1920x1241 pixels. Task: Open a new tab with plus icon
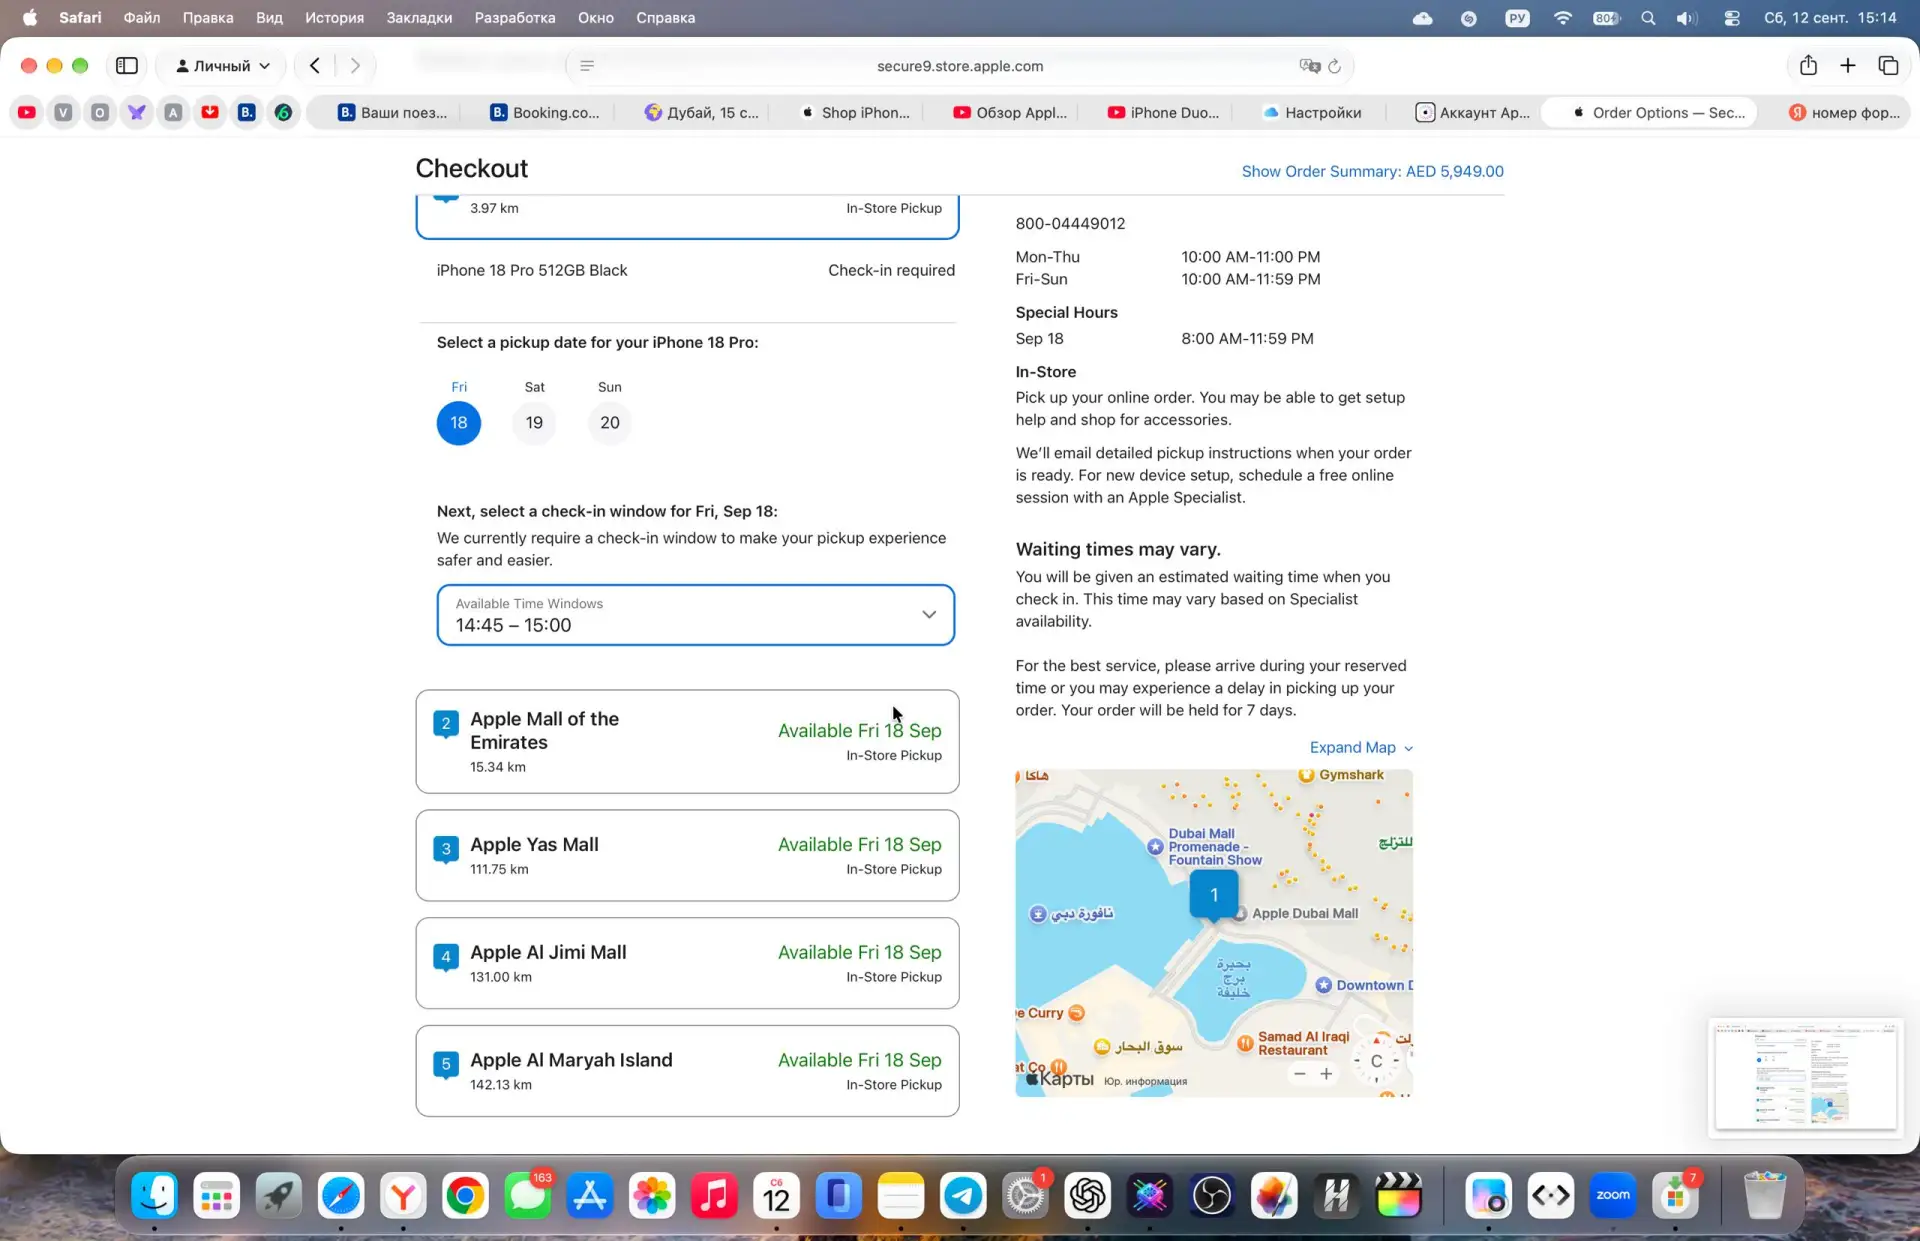point(1848,66)
